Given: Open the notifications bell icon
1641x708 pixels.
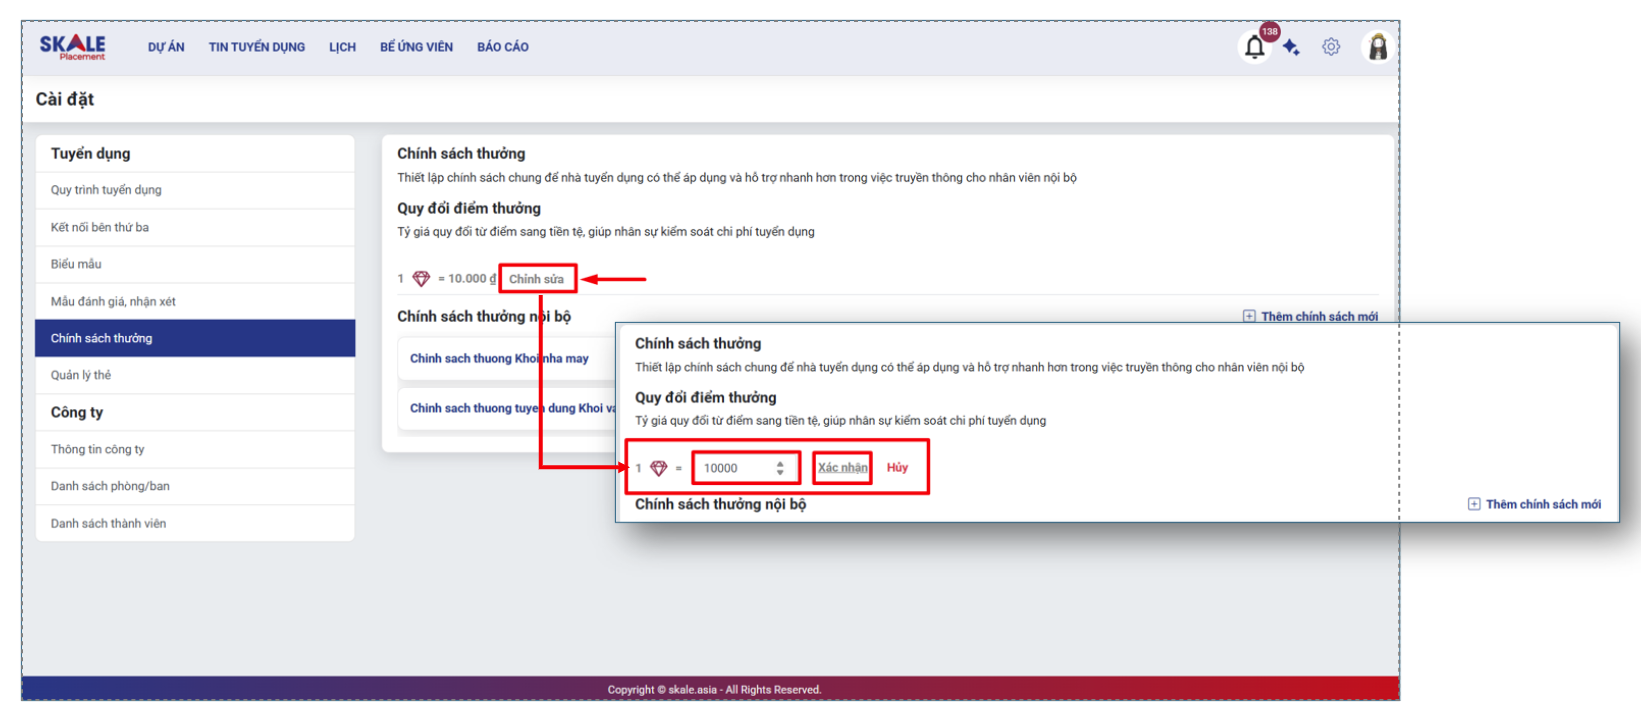Looking at the screenshot, I should [1254, 47].
